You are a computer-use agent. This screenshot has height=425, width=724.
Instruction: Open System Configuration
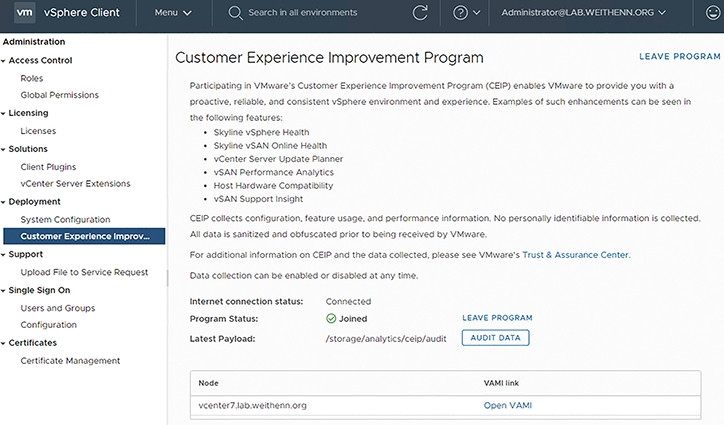(65, 220)
